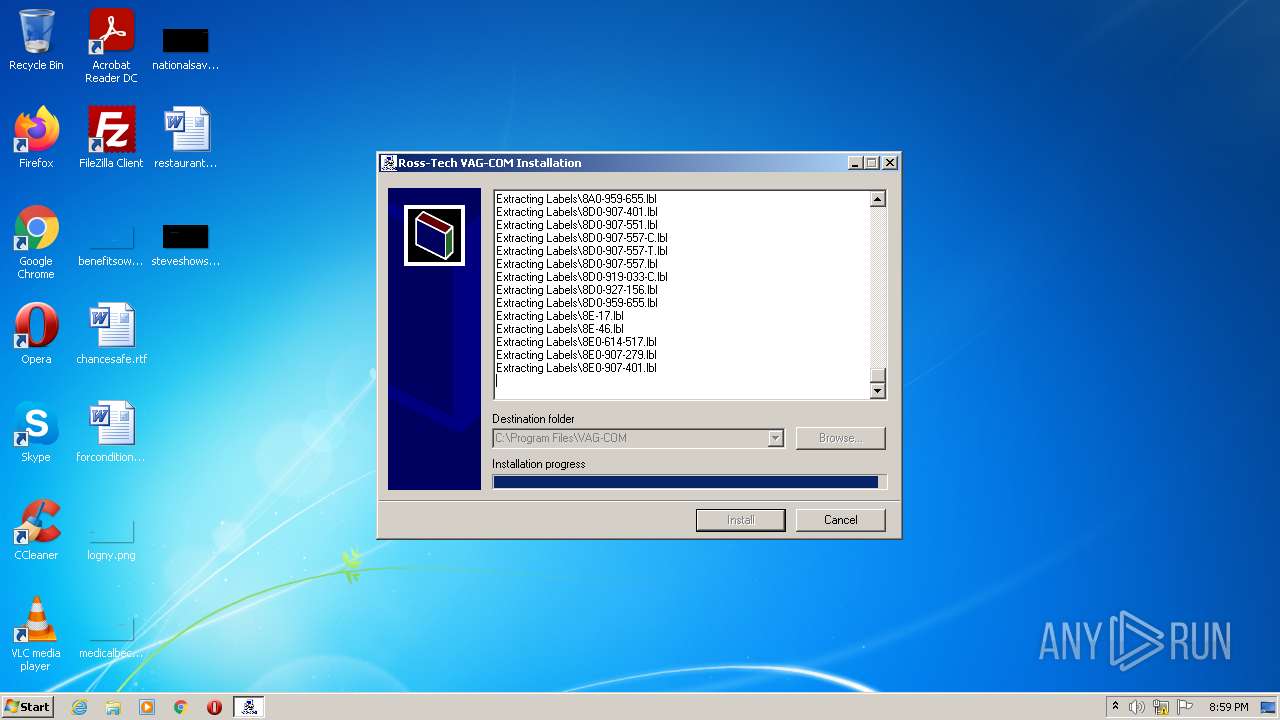Click the network tray icon
This screenshot has height=720, width=1280.
point(1161,707)
